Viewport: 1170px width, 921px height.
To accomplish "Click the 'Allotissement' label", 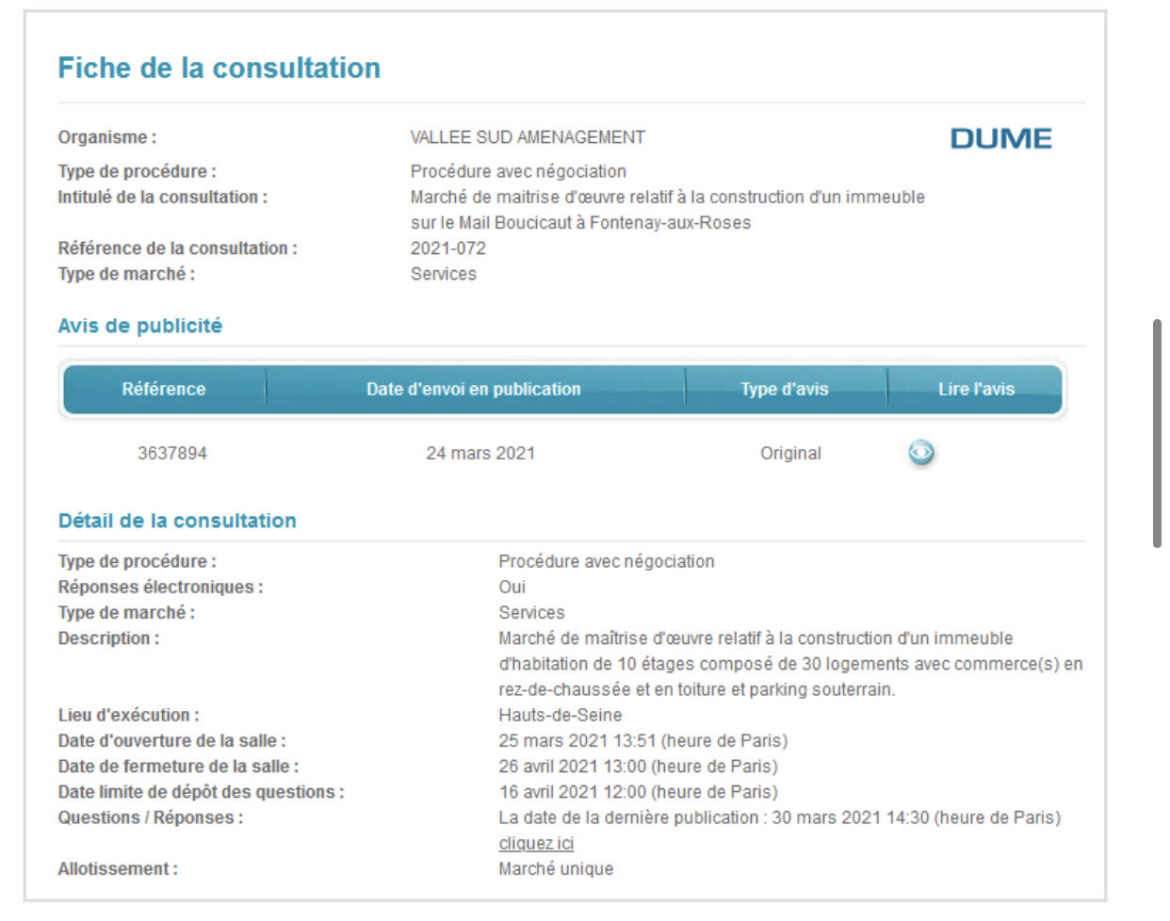I will (118, 869).
